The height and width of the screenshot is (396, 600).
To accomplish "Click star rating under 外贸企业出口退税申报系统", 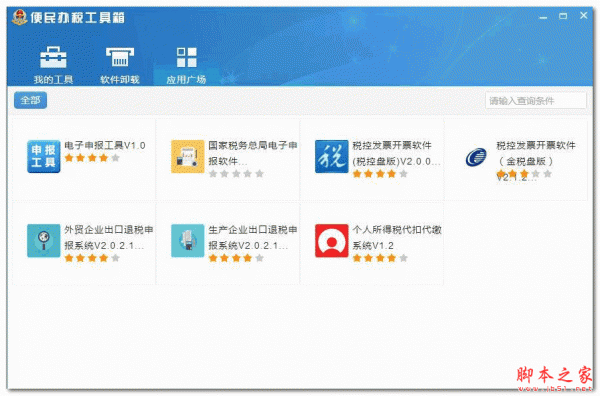I will [x=92, y=258].
